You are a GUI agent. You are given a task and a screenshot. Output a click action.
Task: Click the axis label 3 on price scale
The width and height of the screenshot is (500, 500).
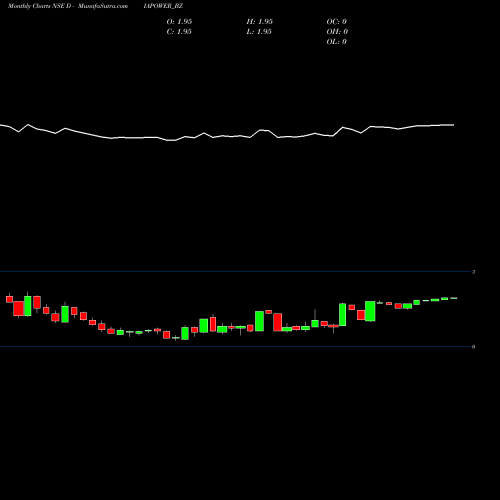tap(473, 272)
